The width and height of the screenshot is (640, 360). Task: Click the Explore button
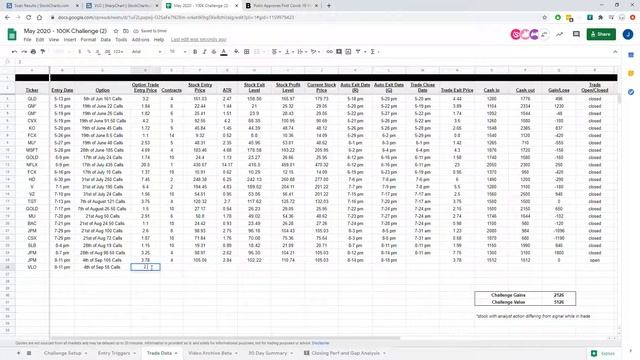tap(603, 353)
